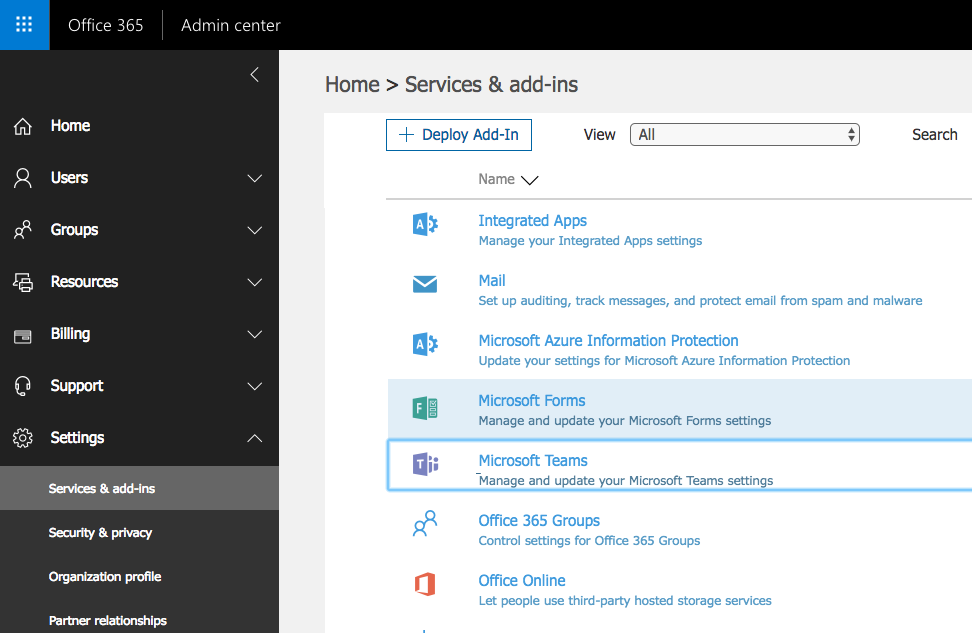
Task: Click the Support headset icon
Action: (x=23, y=386)
